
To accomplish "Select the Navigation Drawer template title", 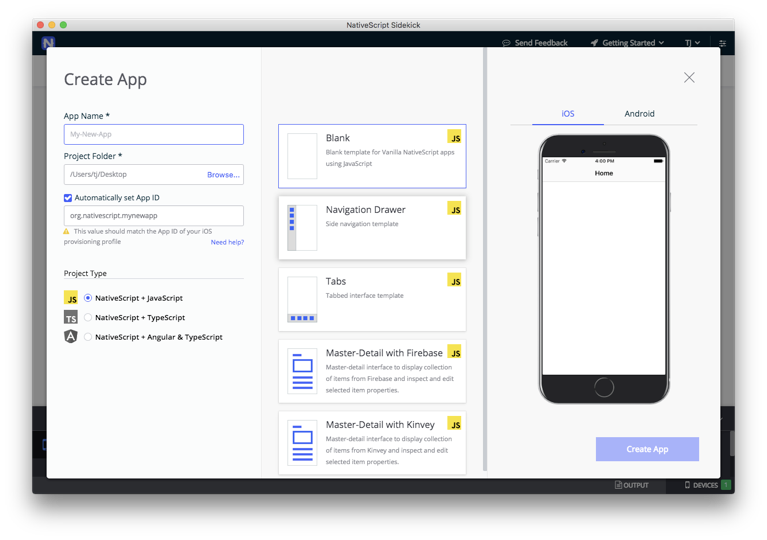I will tap(365, 209).
